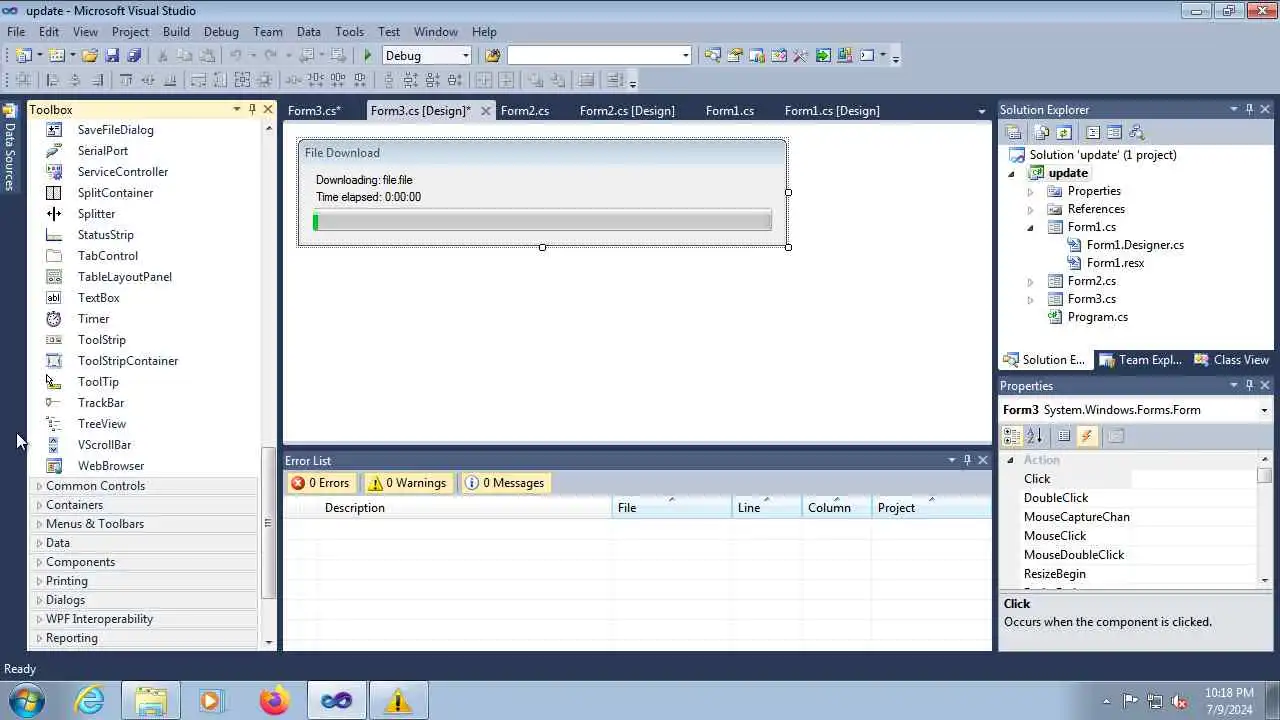Screen dimensions: 1280x720
Task: Click the Save All toolbar icon
Action: (x=134, y=56)
